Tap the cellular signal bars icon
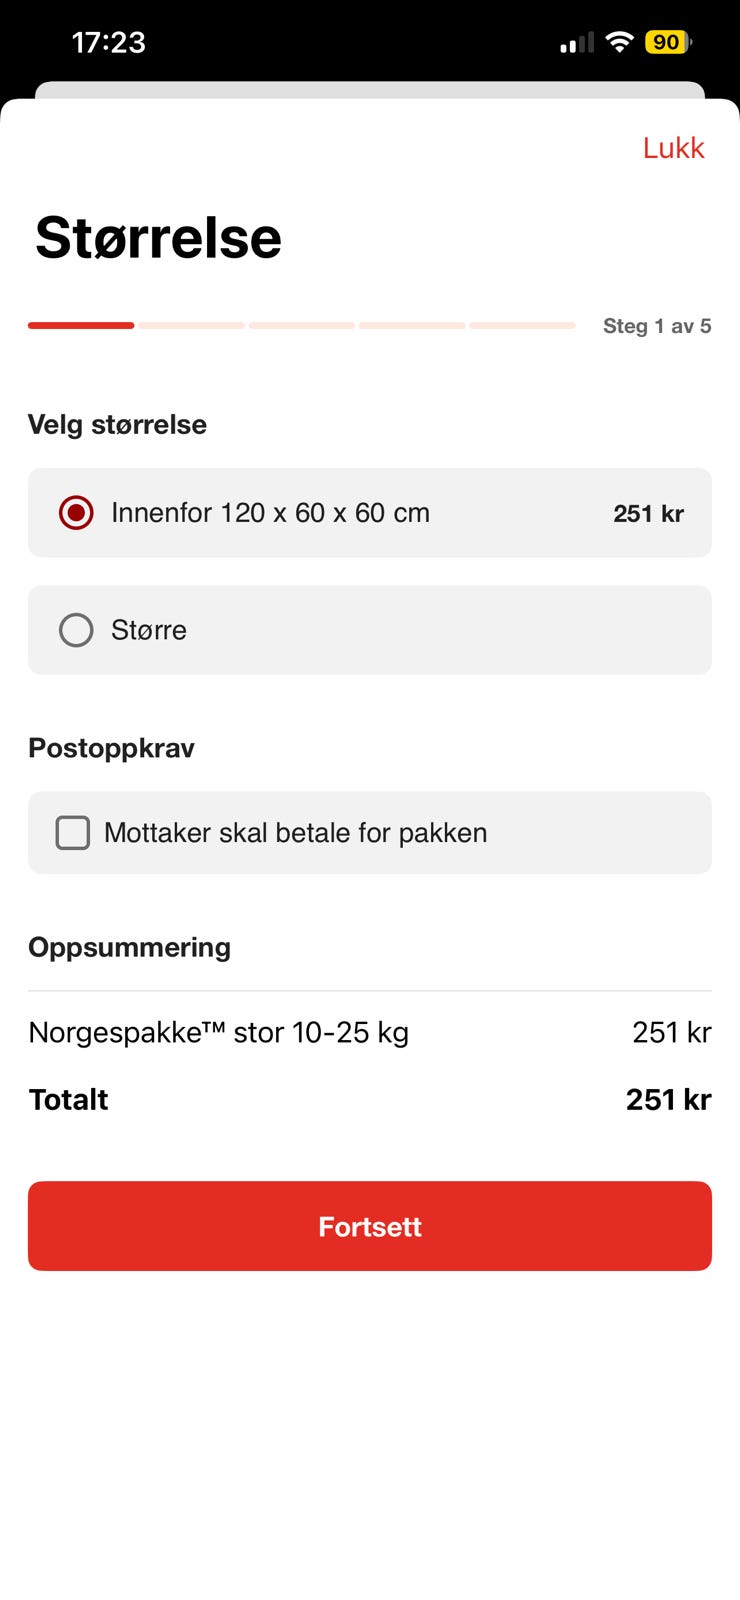The width and height of the screenshot is (740, 1600). [577, 42]
